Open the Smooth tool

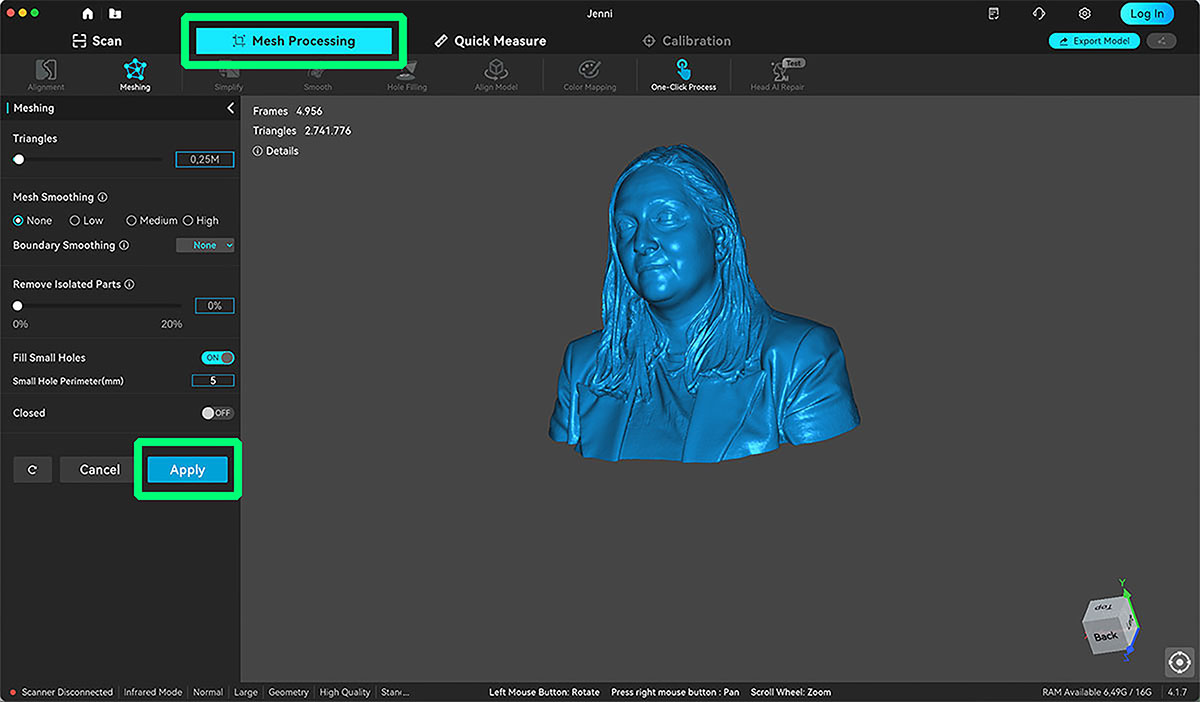click(x=318, y=74)
